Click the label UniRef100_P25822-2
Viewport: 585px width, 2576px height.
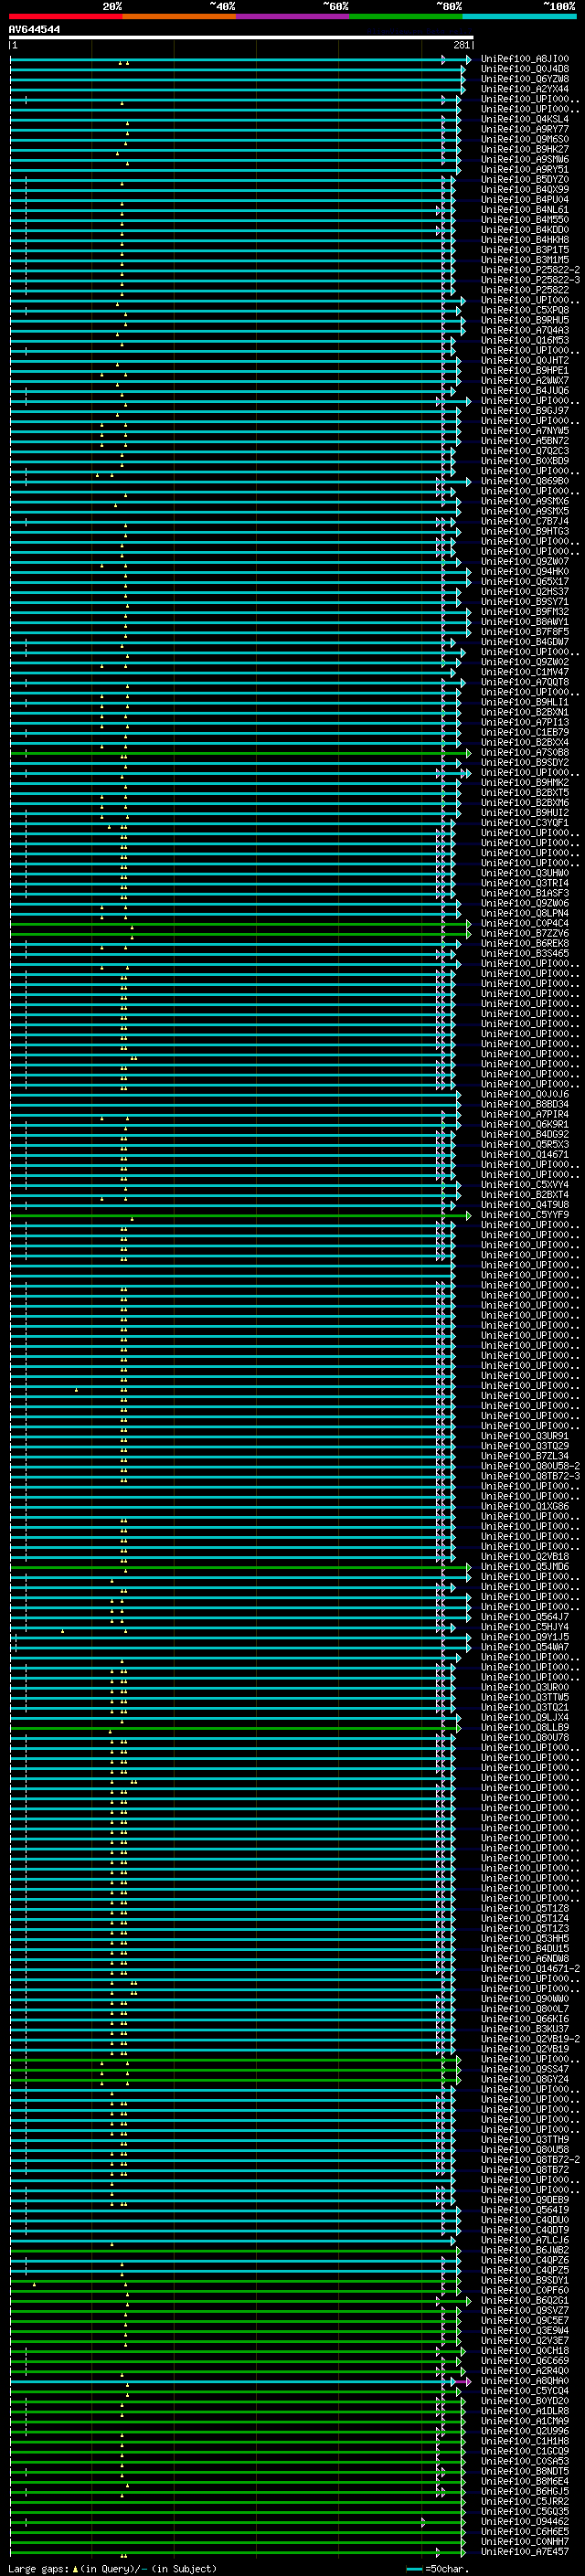(x=530, y=270)
